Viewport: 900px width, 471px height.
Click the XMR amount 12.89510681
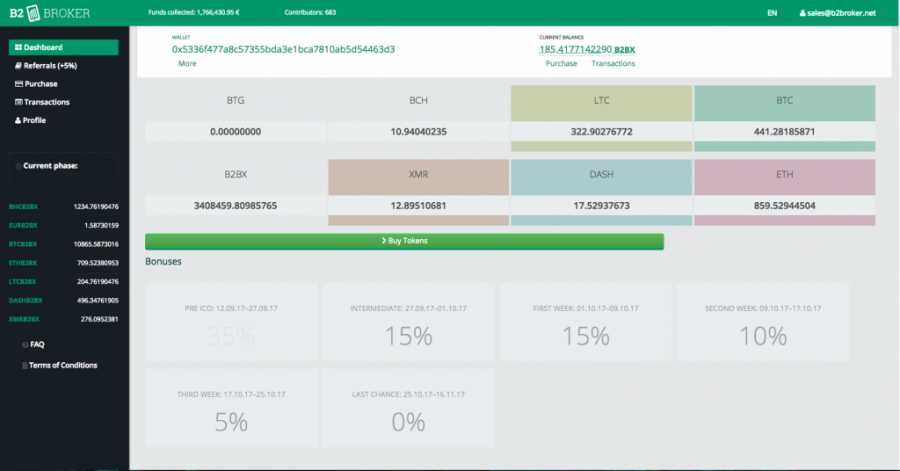tap(418, 205)
